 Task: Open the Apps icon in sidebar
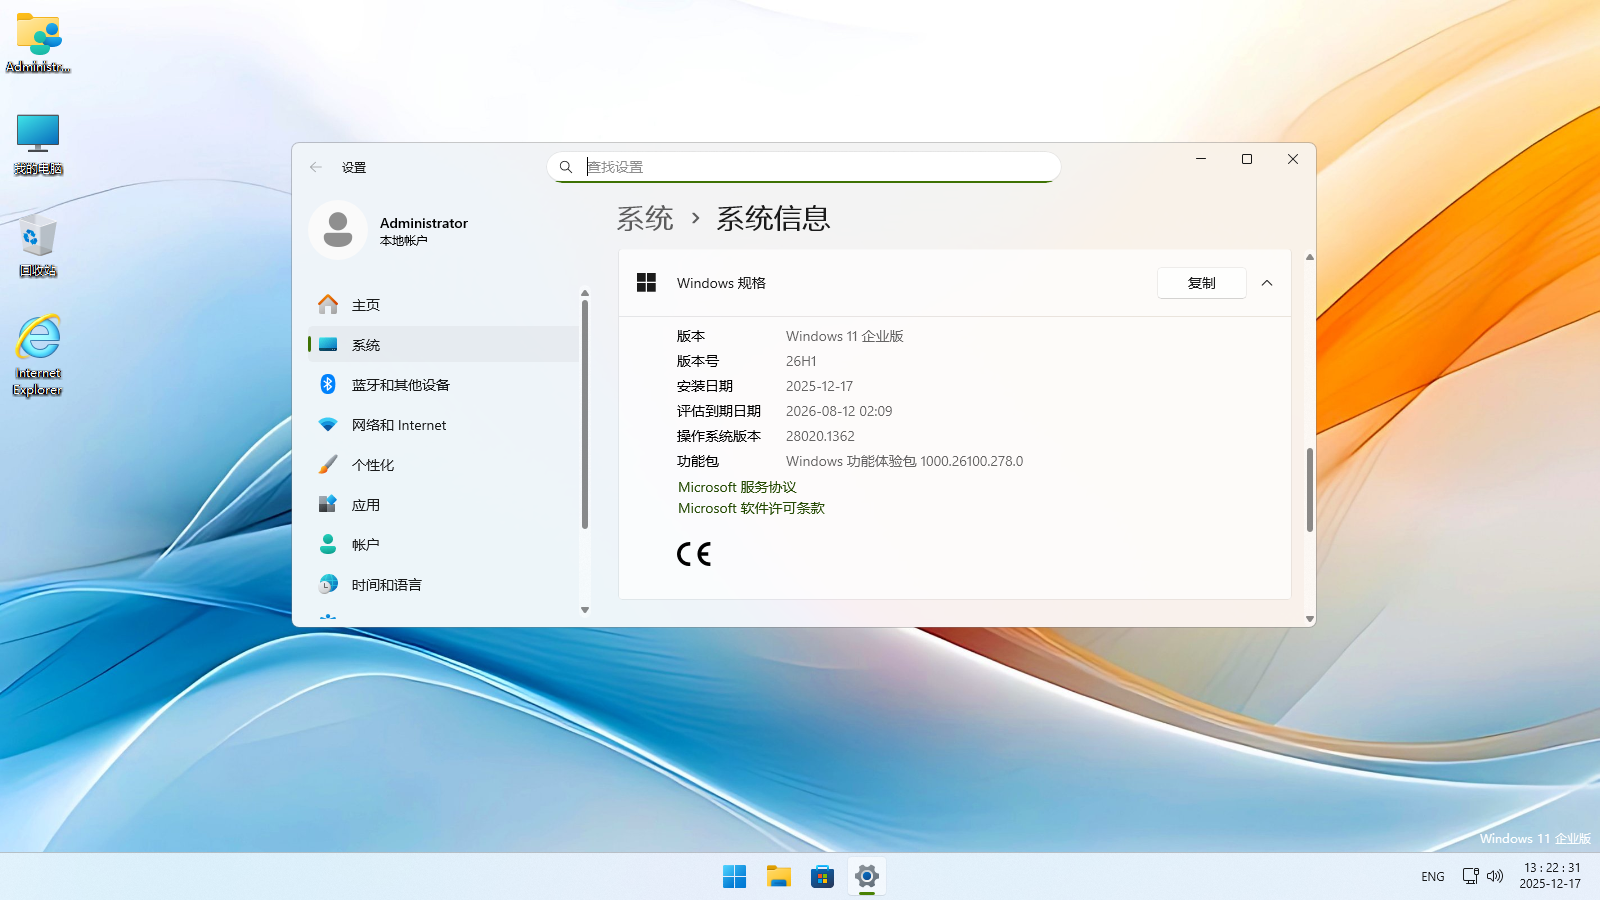pyautogui.click(x=328, y=504)
